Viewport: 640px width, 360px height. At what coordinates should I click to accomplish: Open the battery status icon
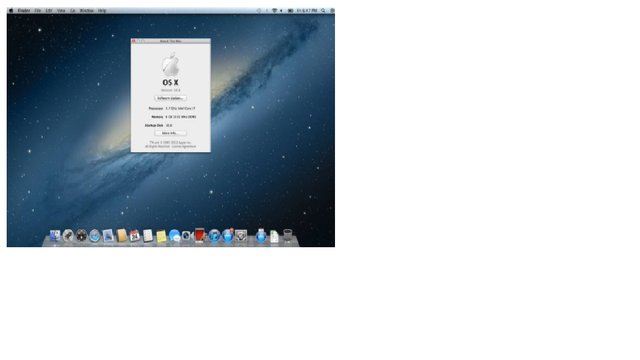coord(290,11)
